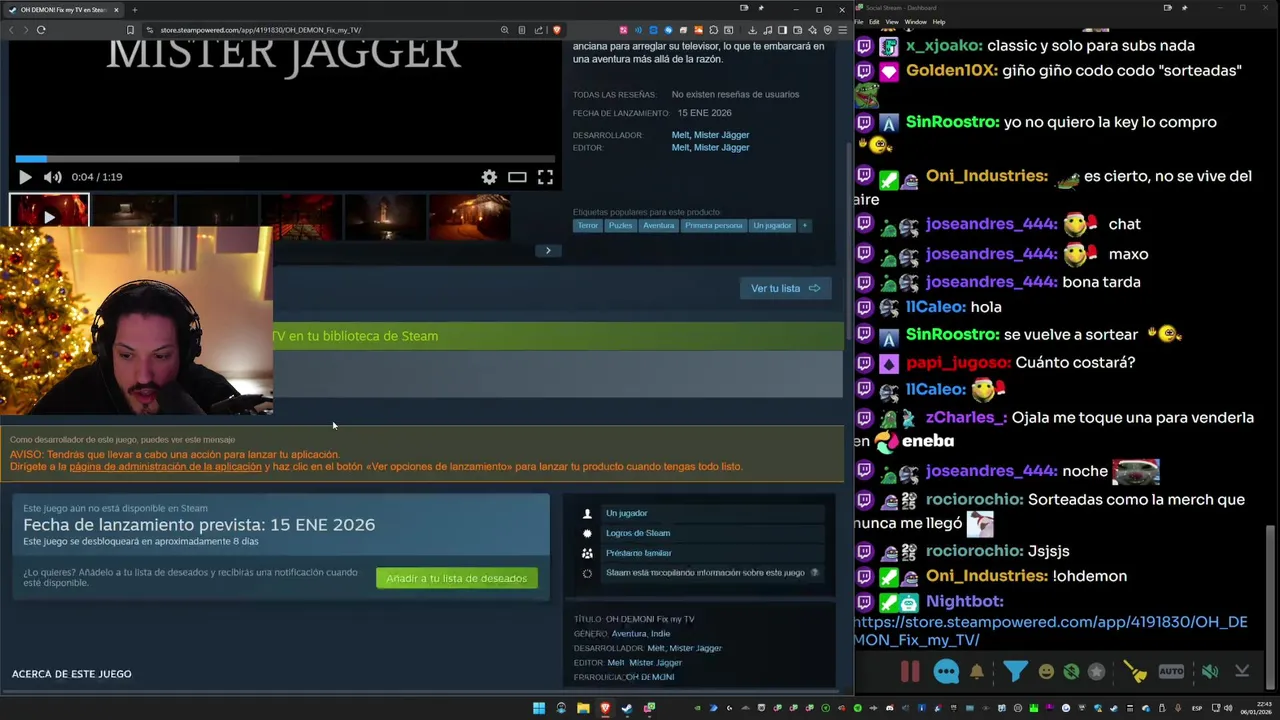Screen dimensions: 1280x720
Task: Click the Melt developer link near release date
Action: (x=680, y=135)
